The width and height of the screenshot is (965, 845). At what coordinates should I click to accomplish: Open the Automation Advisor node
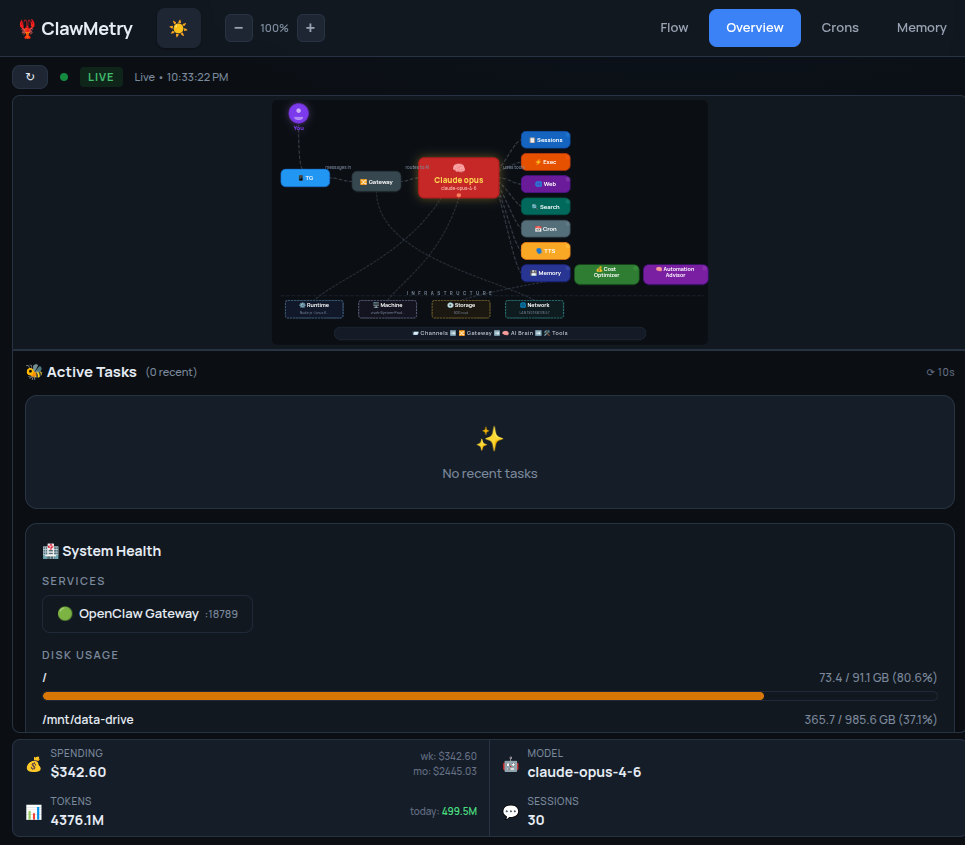point(675,274)
